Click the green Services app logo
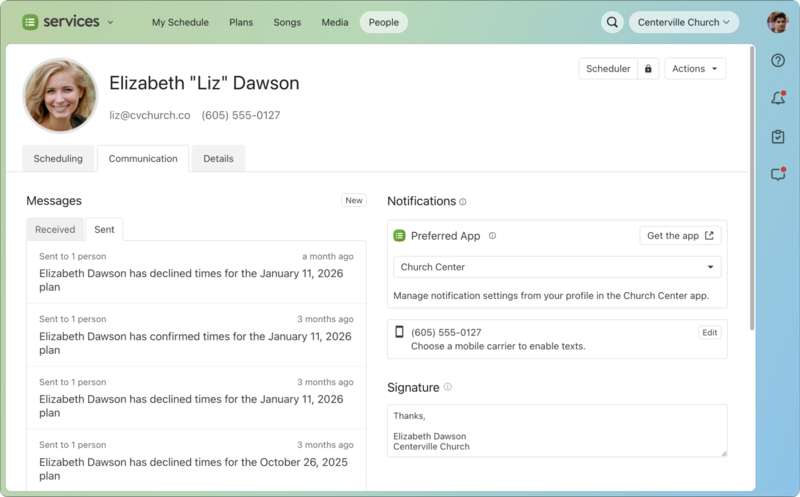 click(x=31, y=22)
